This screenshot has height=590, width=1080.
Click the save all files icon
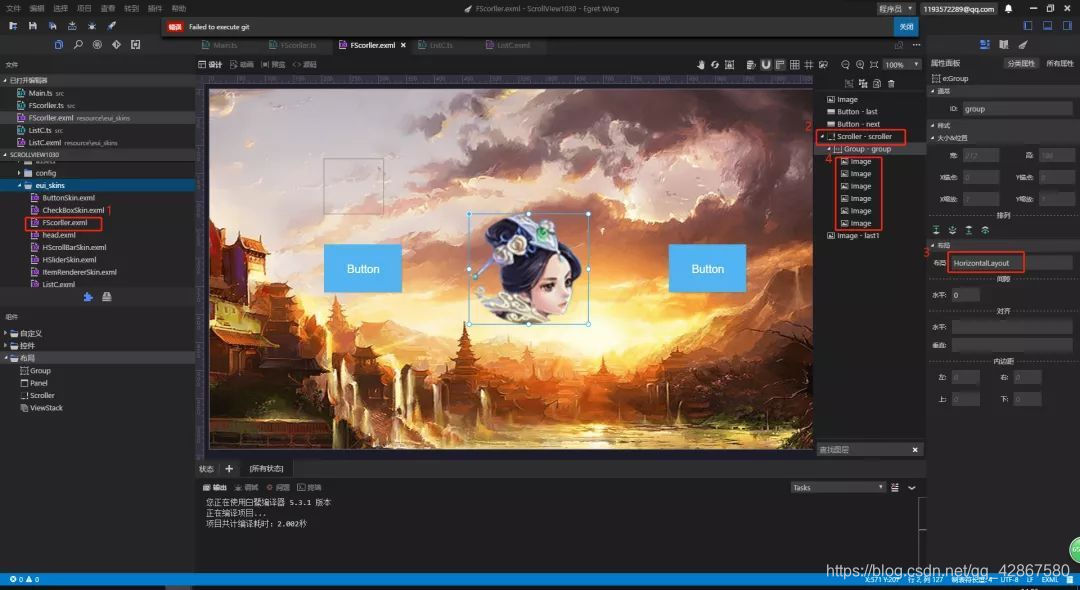pyautogui.click(x=52, y=26)
